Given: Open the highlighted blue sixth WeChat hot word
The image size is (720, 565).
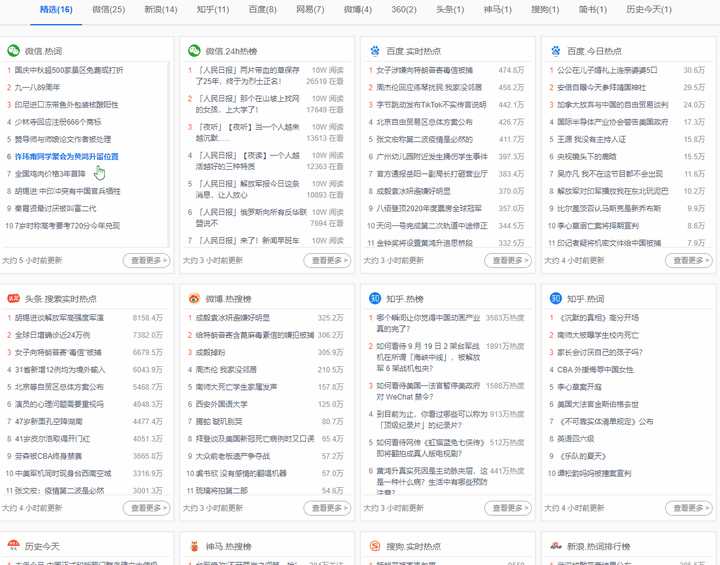Looking at the screenshot, I should tap(67, 157).
